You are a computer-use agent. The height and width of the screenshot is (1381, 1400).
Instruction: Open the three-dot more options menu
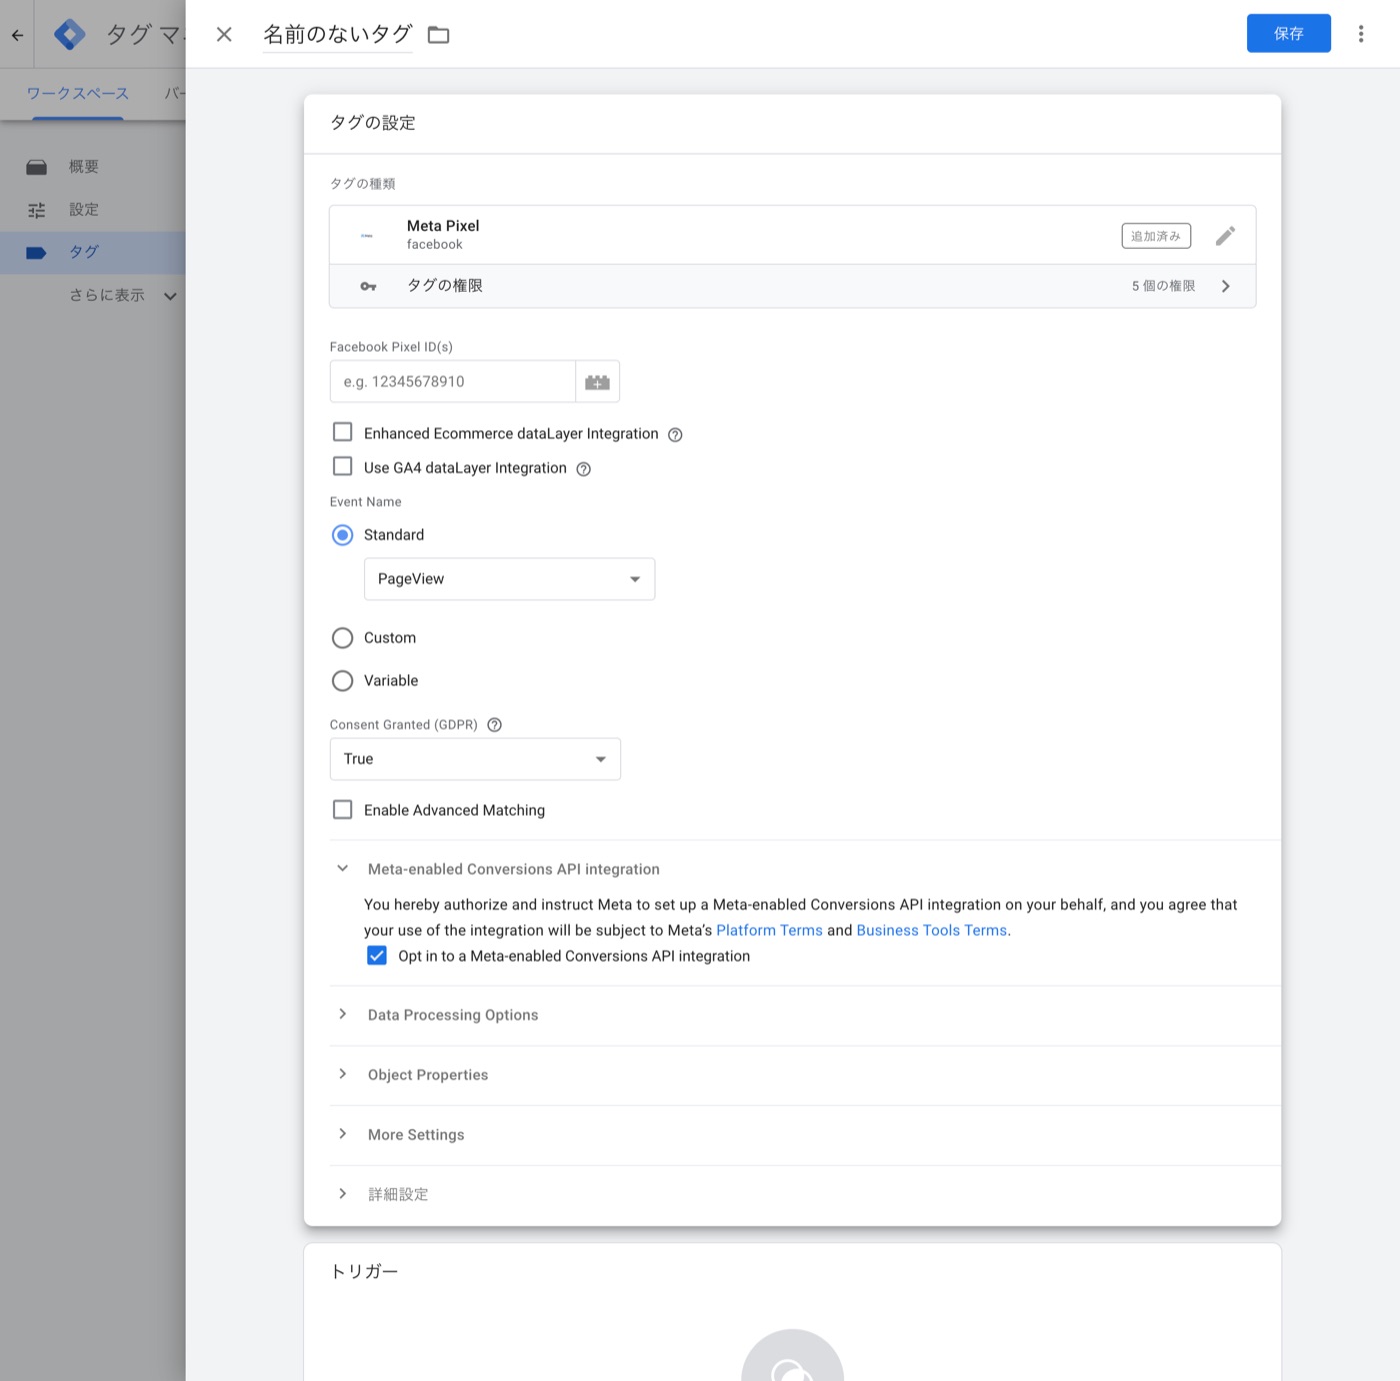point(1361,34)
